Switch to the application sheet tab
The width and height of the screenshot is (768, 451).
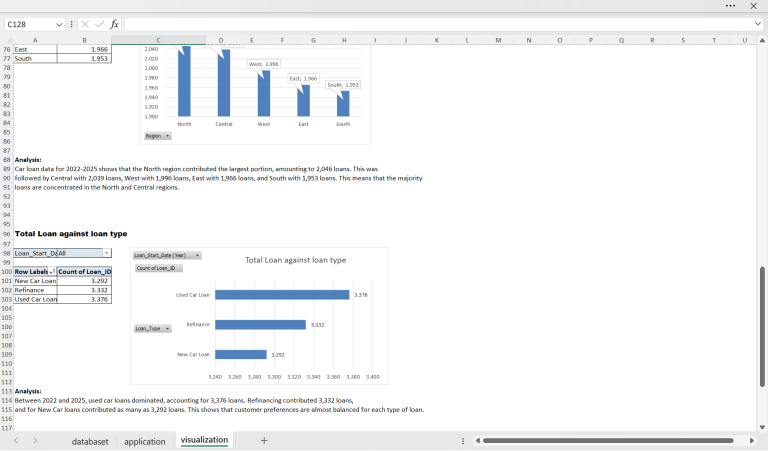(x=145, y=441)
